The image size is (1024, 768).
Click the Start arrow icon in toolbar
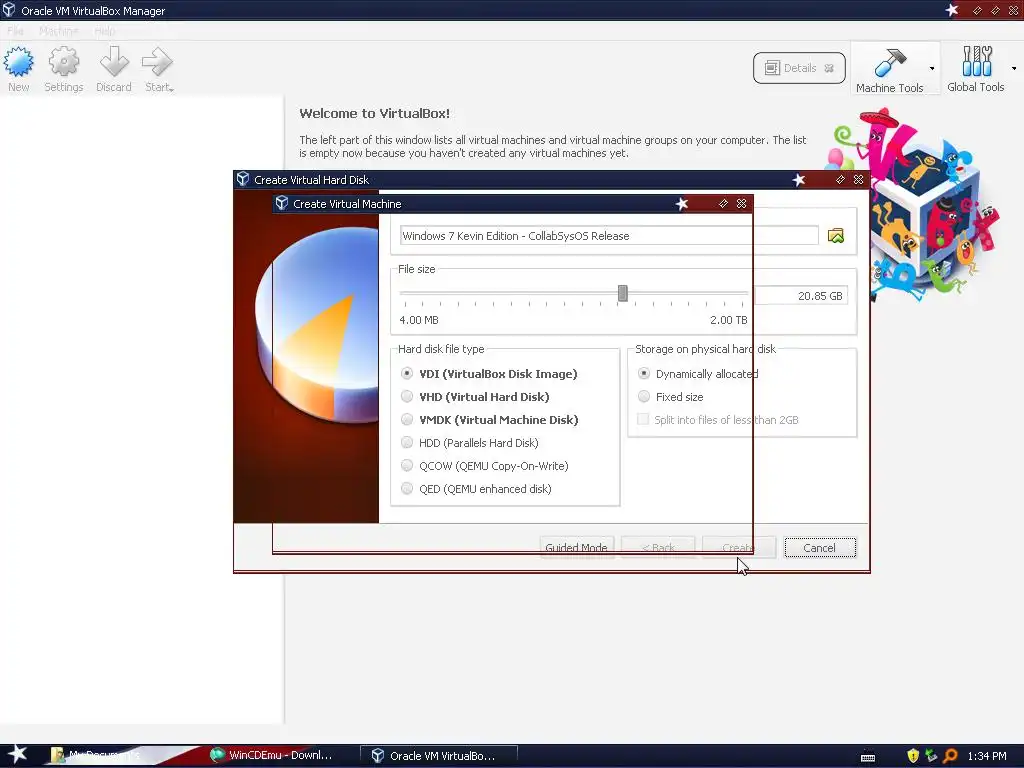point(157,62)
